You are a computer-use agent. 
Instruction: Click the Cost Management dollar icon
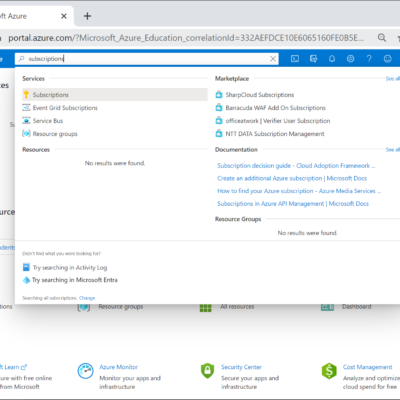click(x=329, y=371)
